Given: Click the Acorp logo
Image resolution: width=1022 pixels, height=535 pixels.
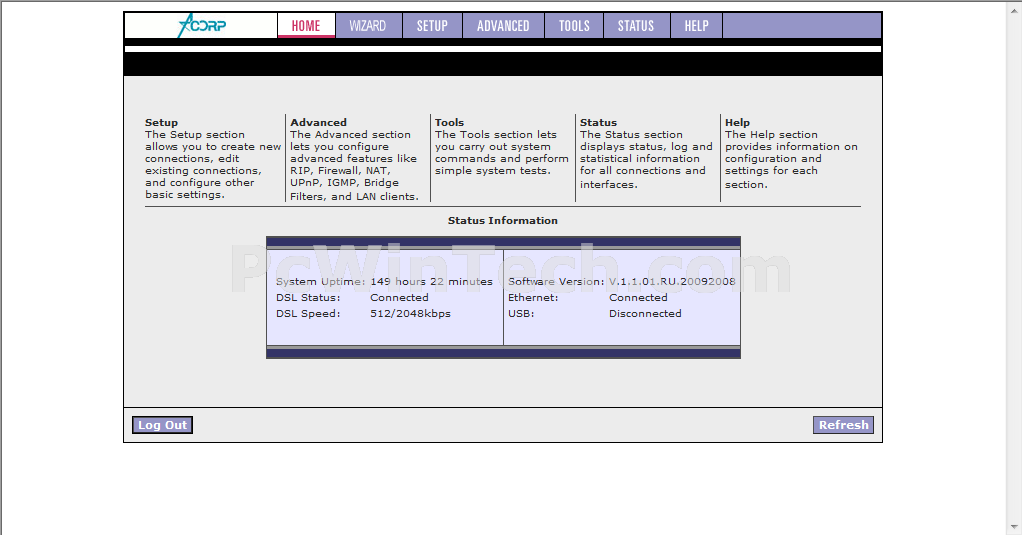Looking at the screenshot, I should coord(202,25).
